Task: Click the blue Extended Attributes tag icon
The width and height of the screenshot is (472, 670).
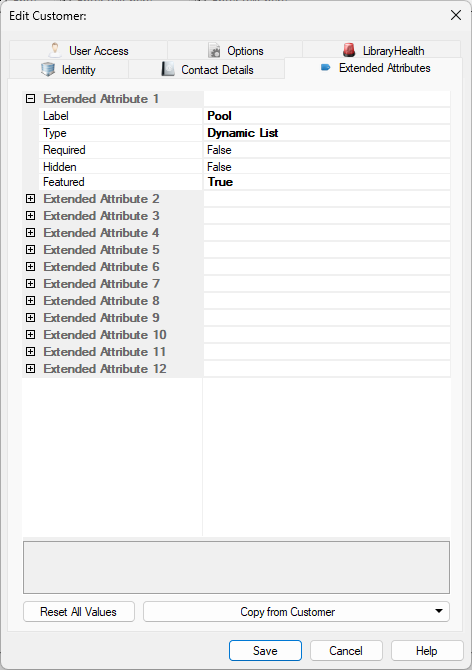Action: tap(325, 68)
